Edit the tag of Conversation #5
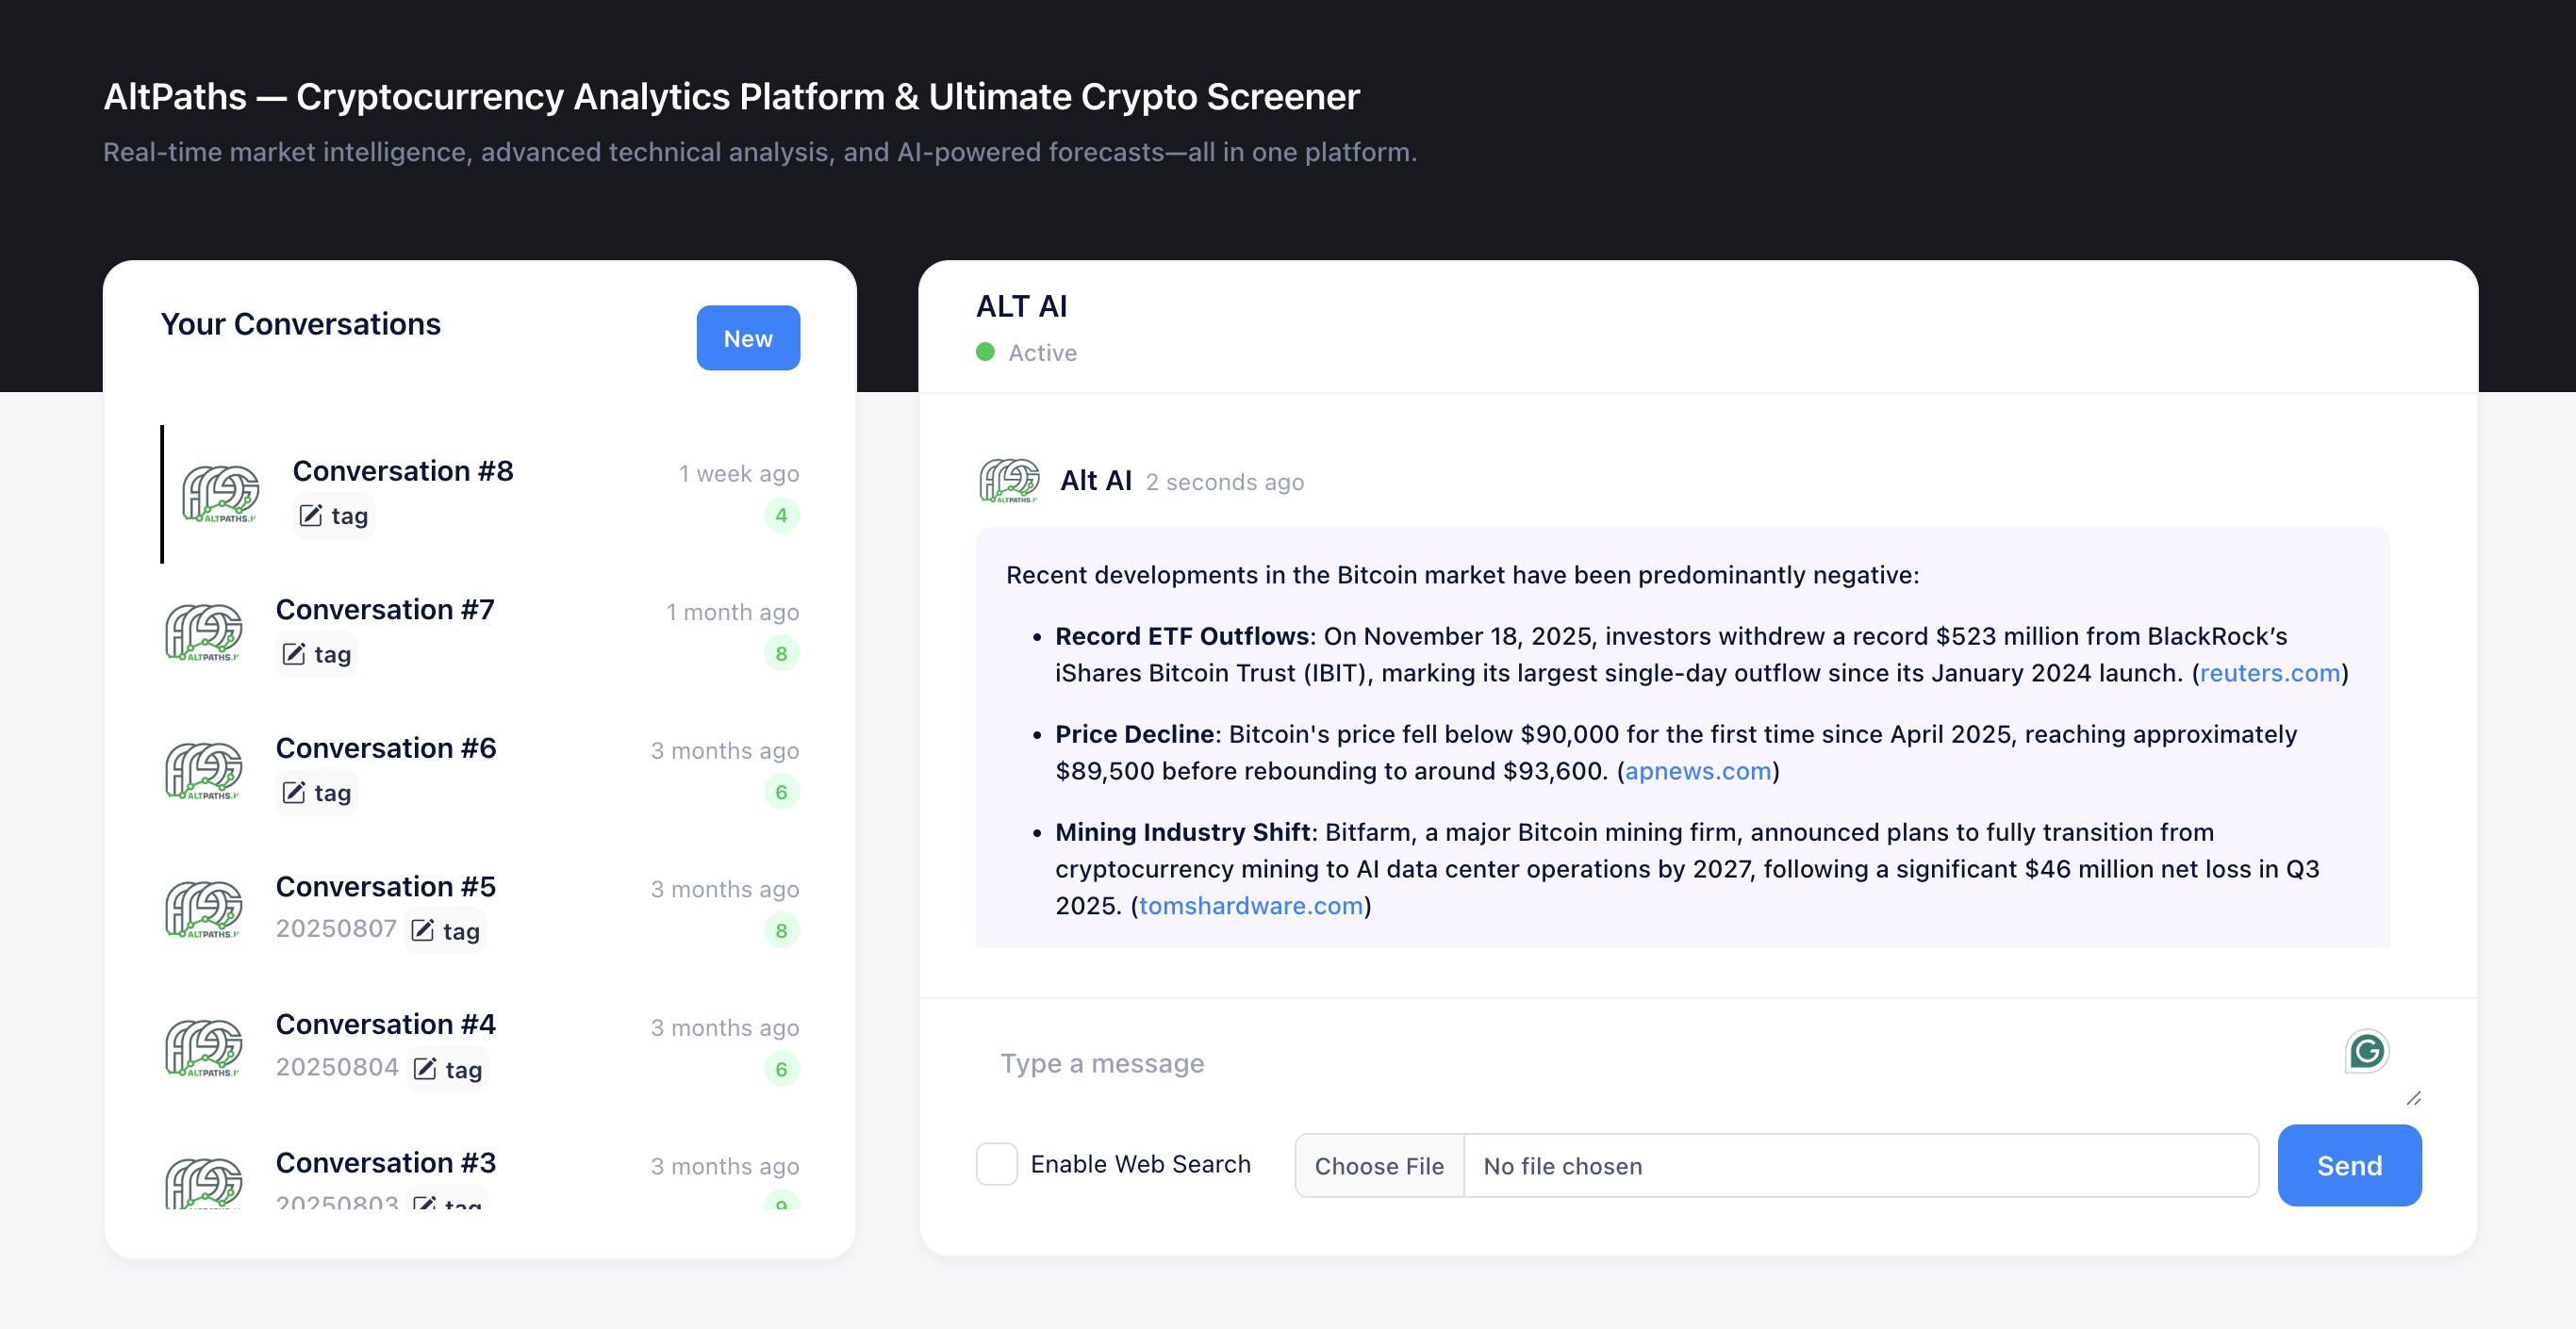 [446, 931]
